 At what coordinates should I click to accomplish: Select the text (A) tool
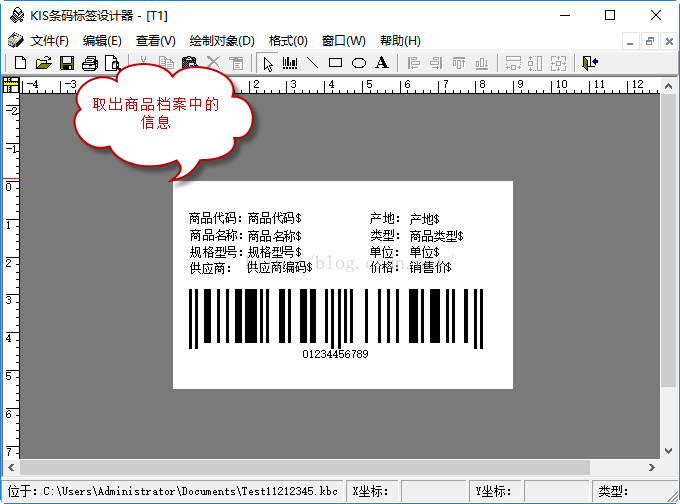[382, 63]
